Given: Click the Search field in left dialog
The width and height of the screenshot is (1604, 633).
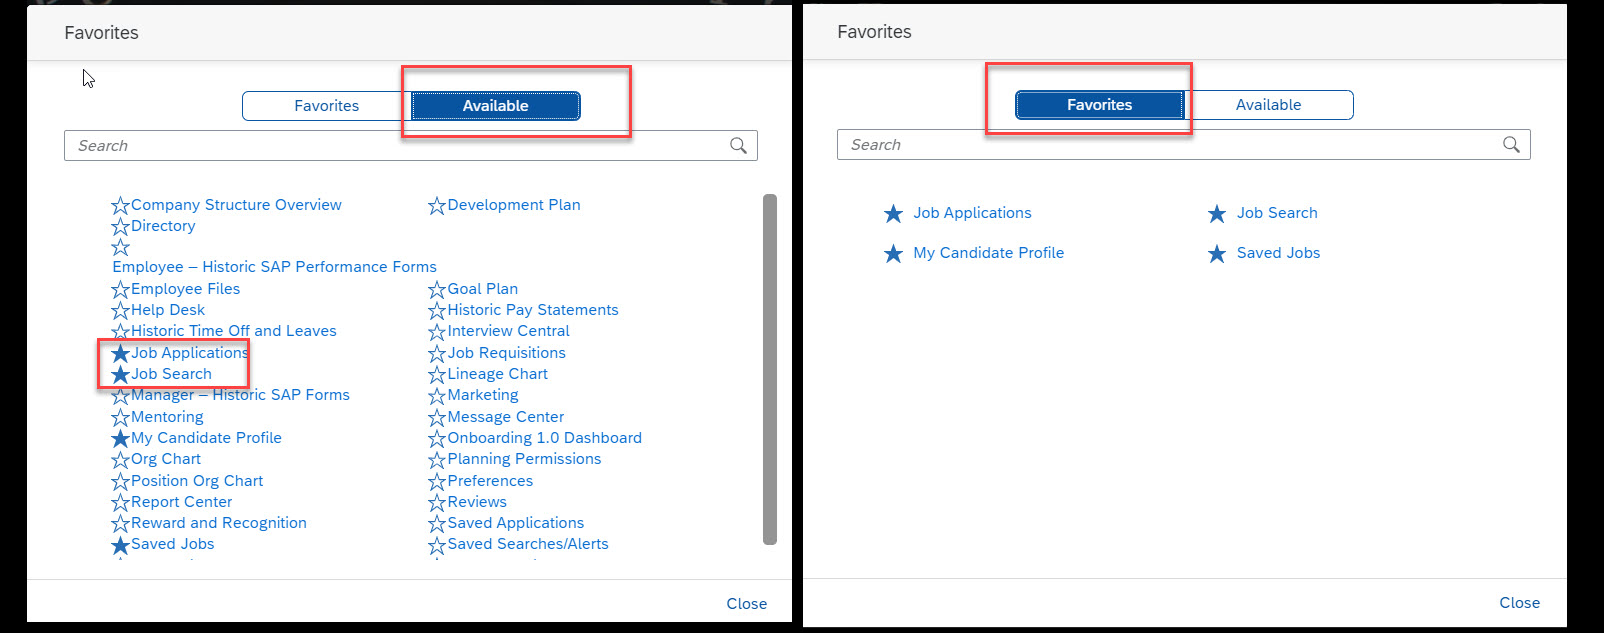Looking at the screenshot, I should click(400, 146).
